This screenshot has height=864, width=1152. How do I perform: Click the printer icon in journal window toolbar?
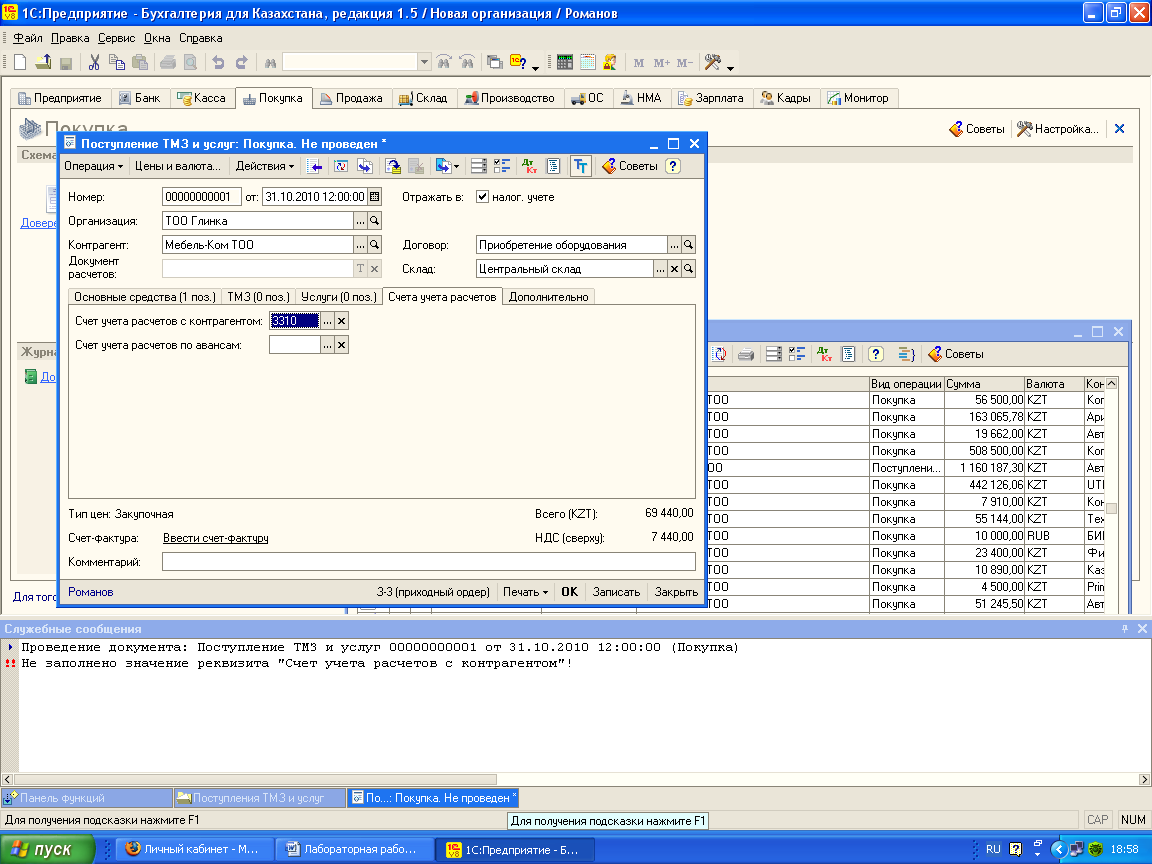click(746, 354)
